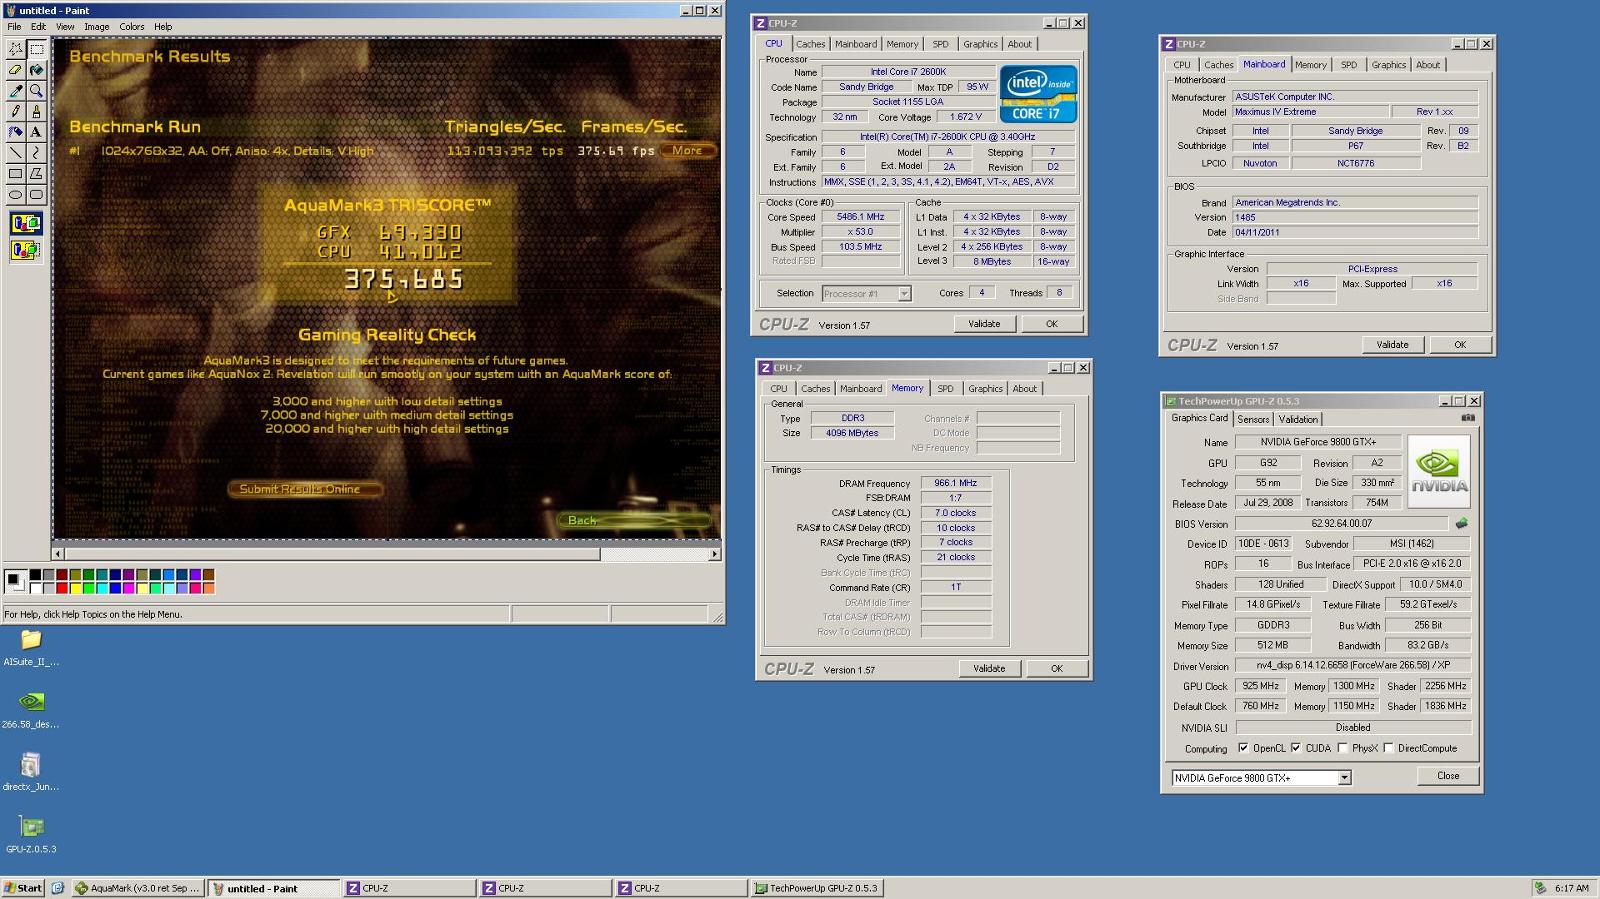
Task: Open the Colors menu in Paint
Action: pyautogui.click(x=132, y=27)
